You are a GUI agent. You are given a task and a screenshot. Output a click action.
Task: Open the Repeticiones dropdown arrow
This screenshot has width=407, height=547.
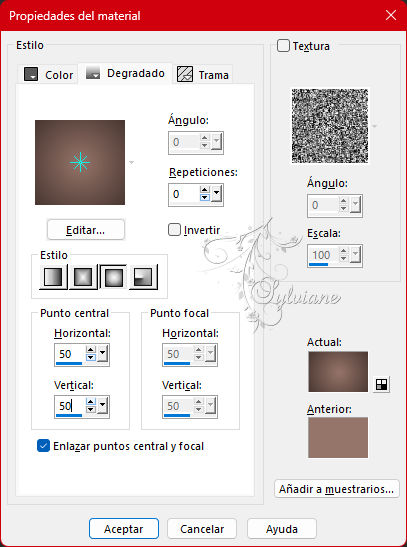tap(217, 194)
